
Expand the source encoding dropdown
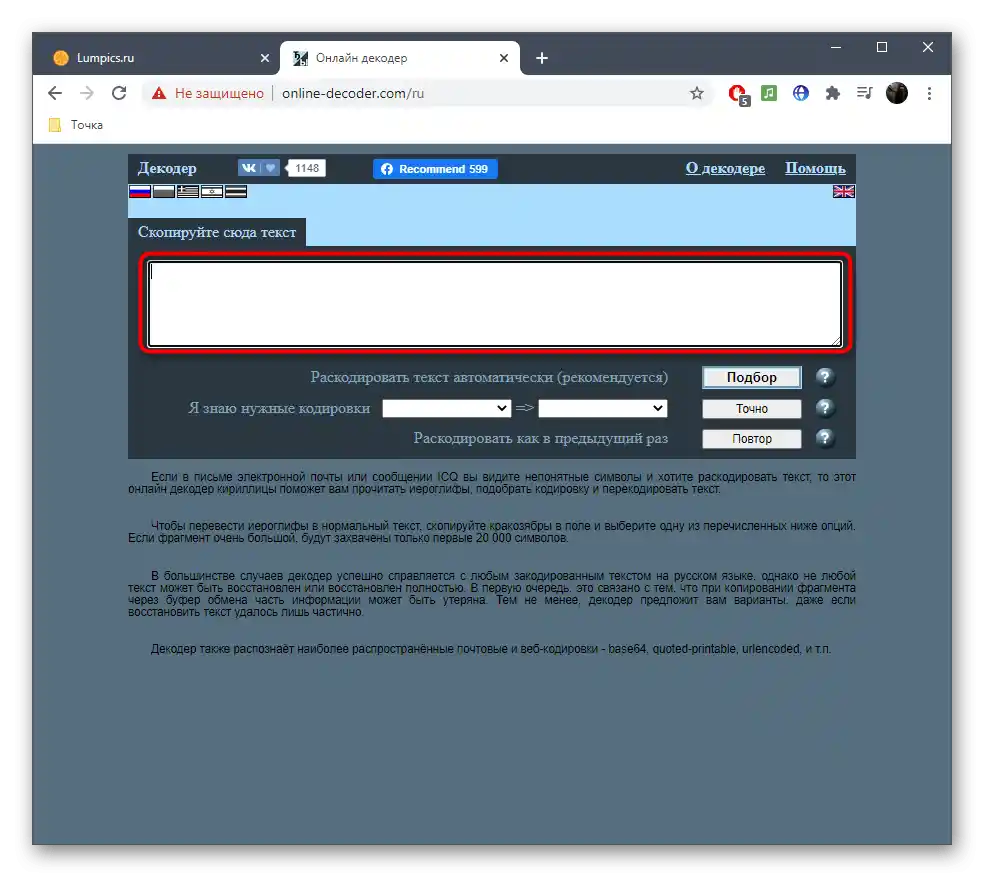tap(447, 408)
